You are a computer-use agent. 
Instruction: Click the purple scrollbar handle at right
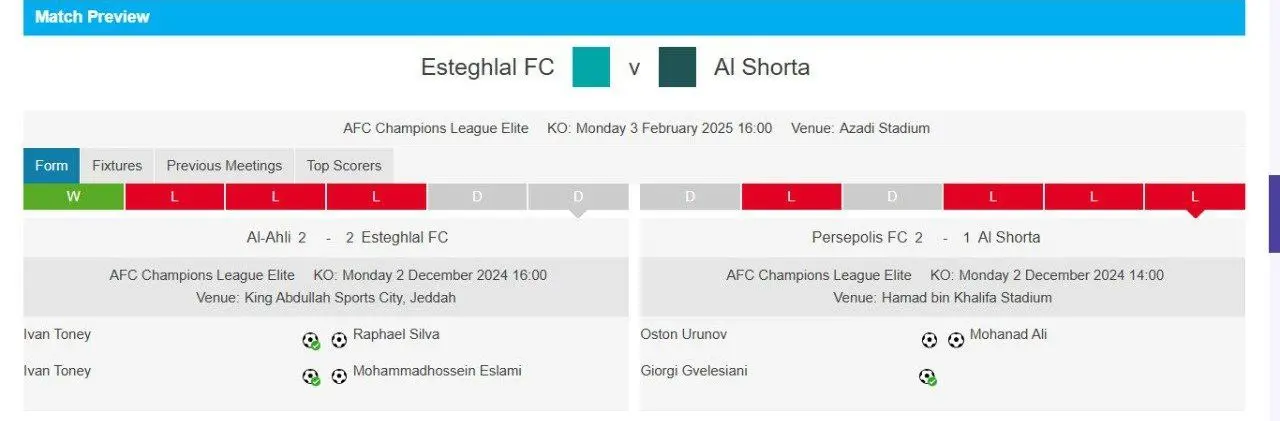(x=1274, y=213)
